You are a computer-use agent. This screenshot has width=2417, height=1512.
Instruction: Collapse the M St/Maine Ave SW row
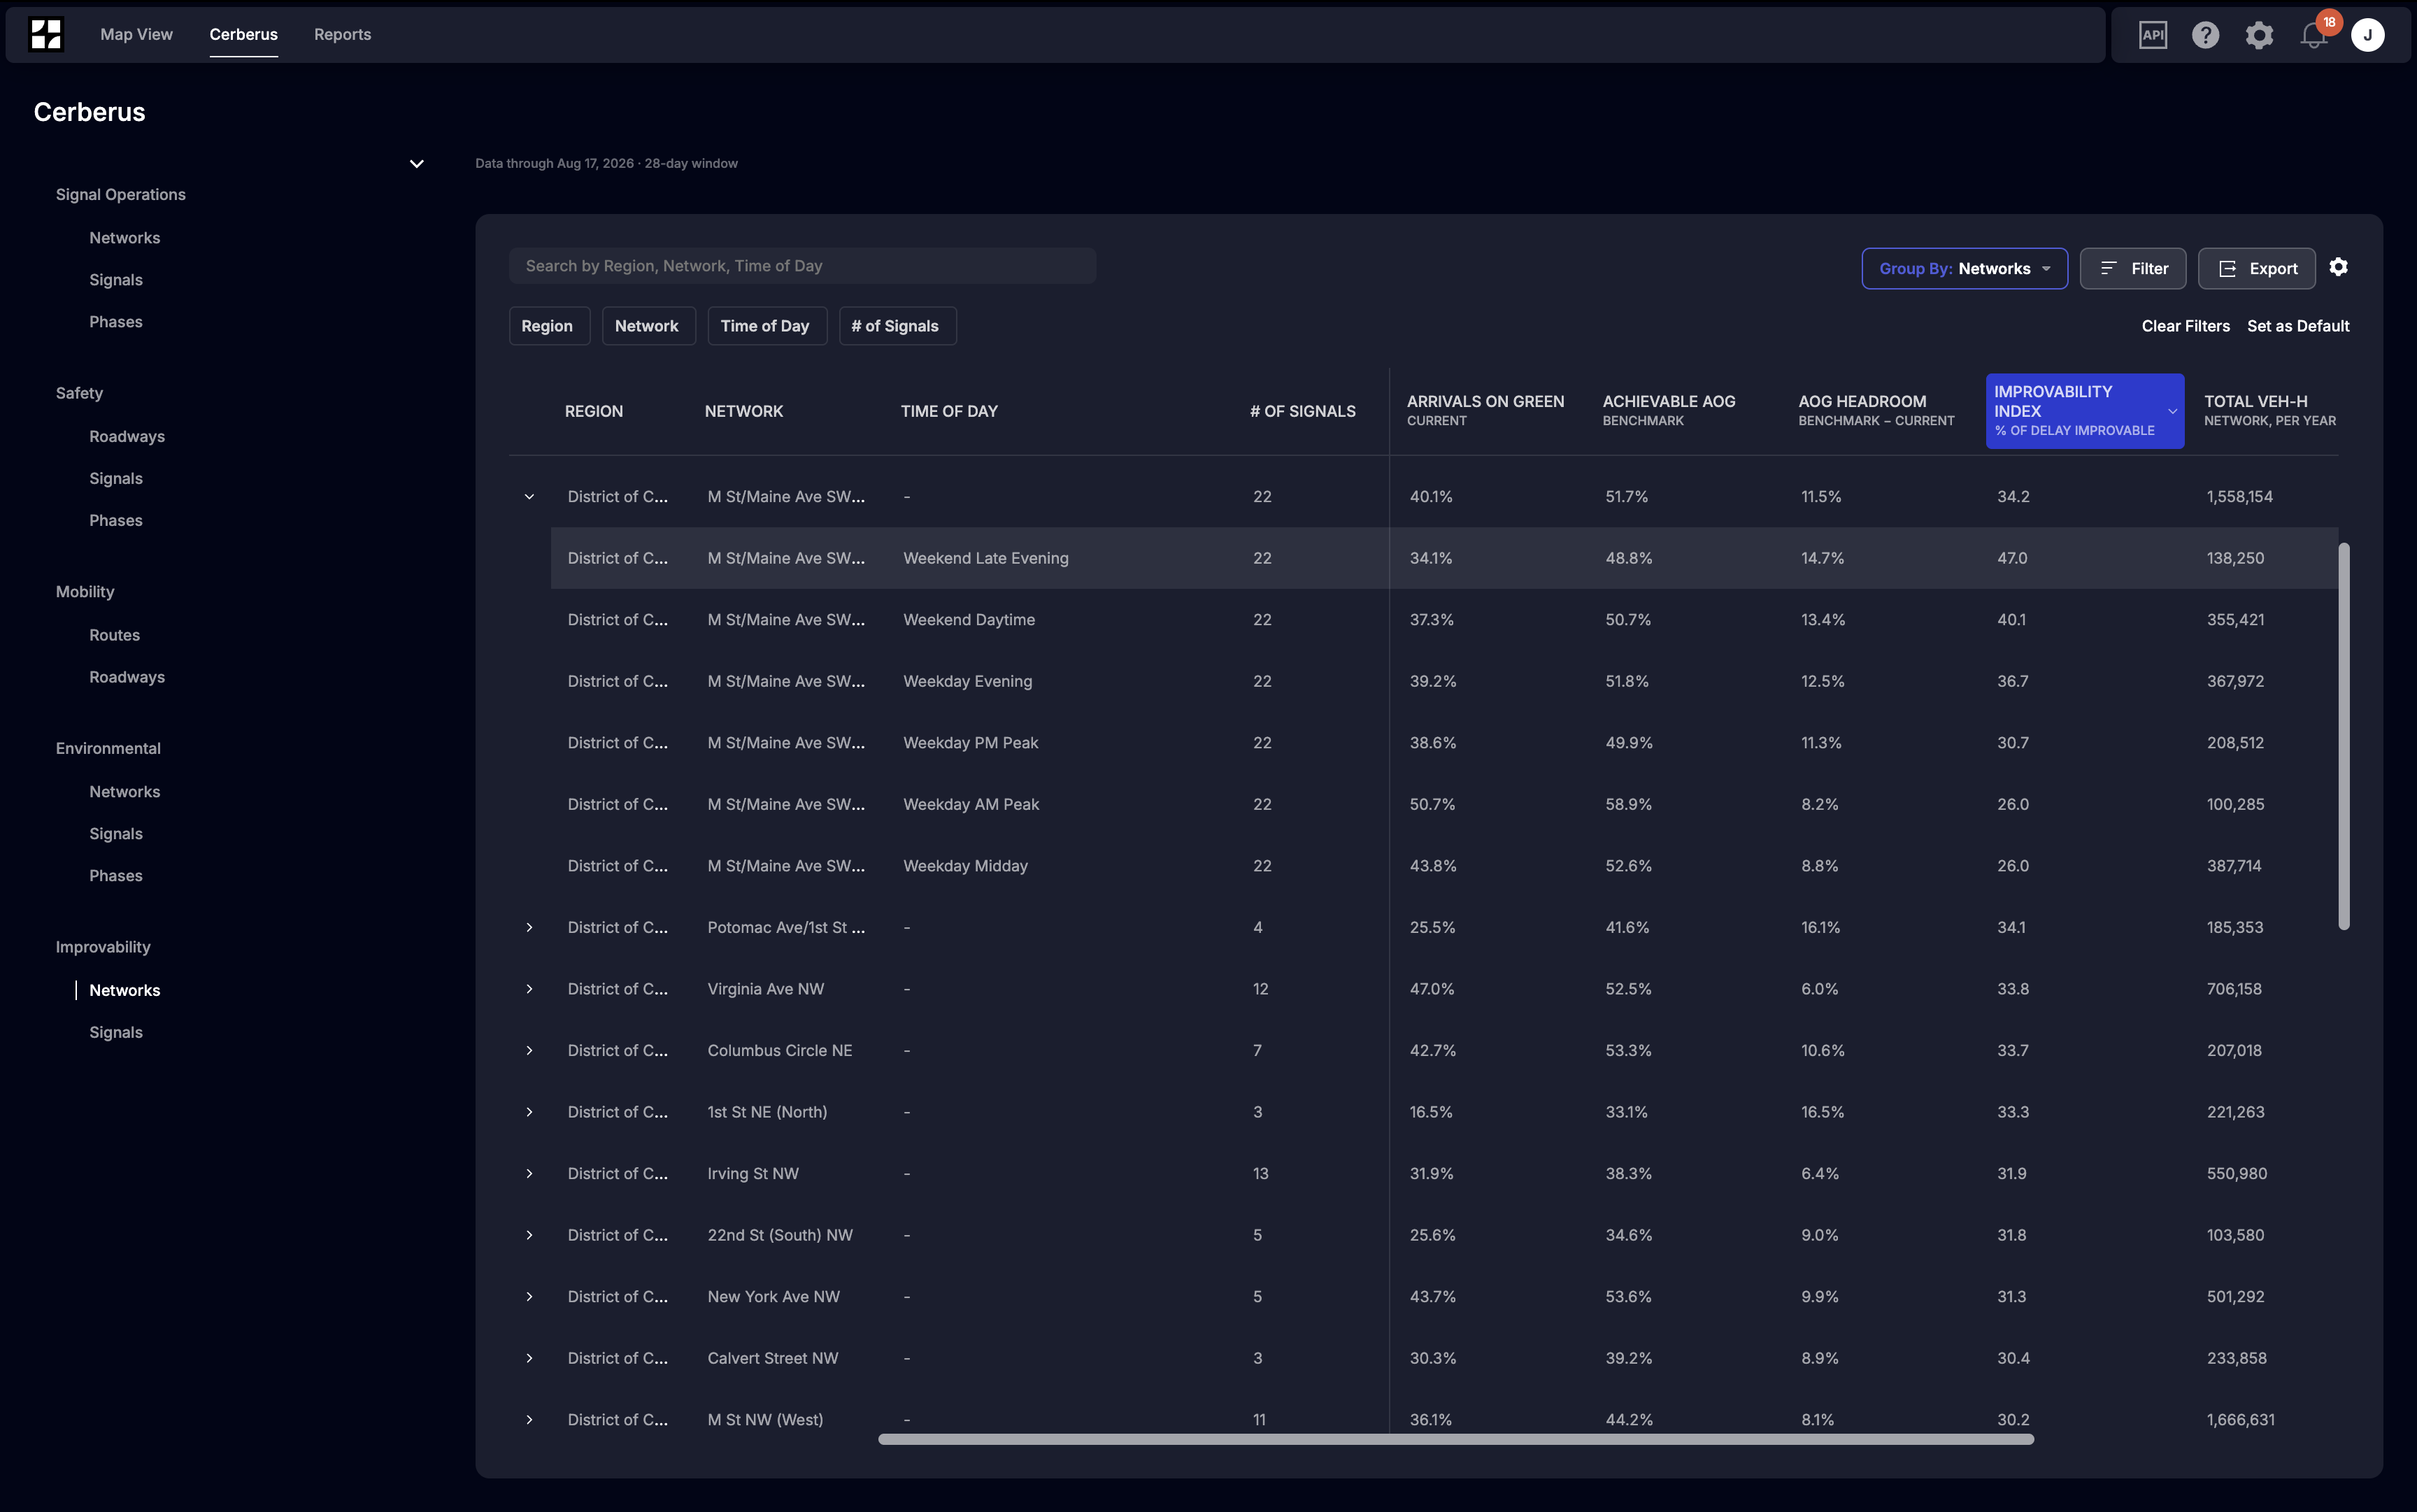pyautogui.click(x=529, y=497)
